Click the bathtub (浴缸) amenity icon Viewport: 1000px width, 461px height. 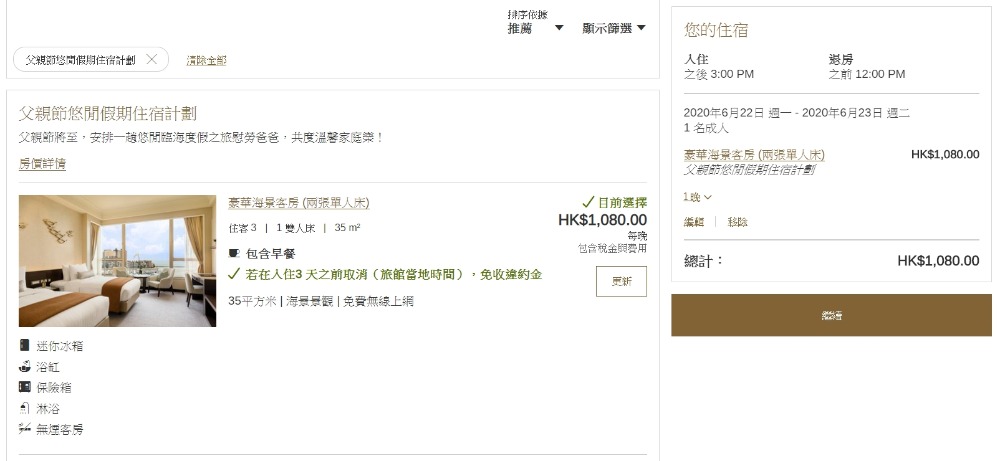click(25, 366)
